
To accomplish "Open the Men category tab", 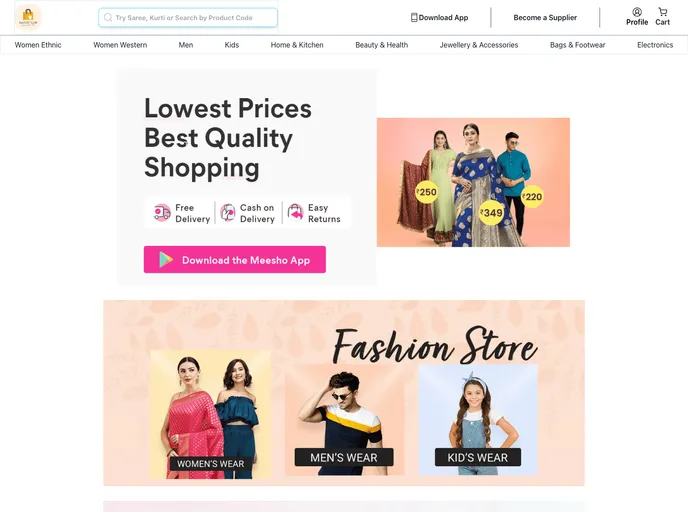I will click(186, 45).
